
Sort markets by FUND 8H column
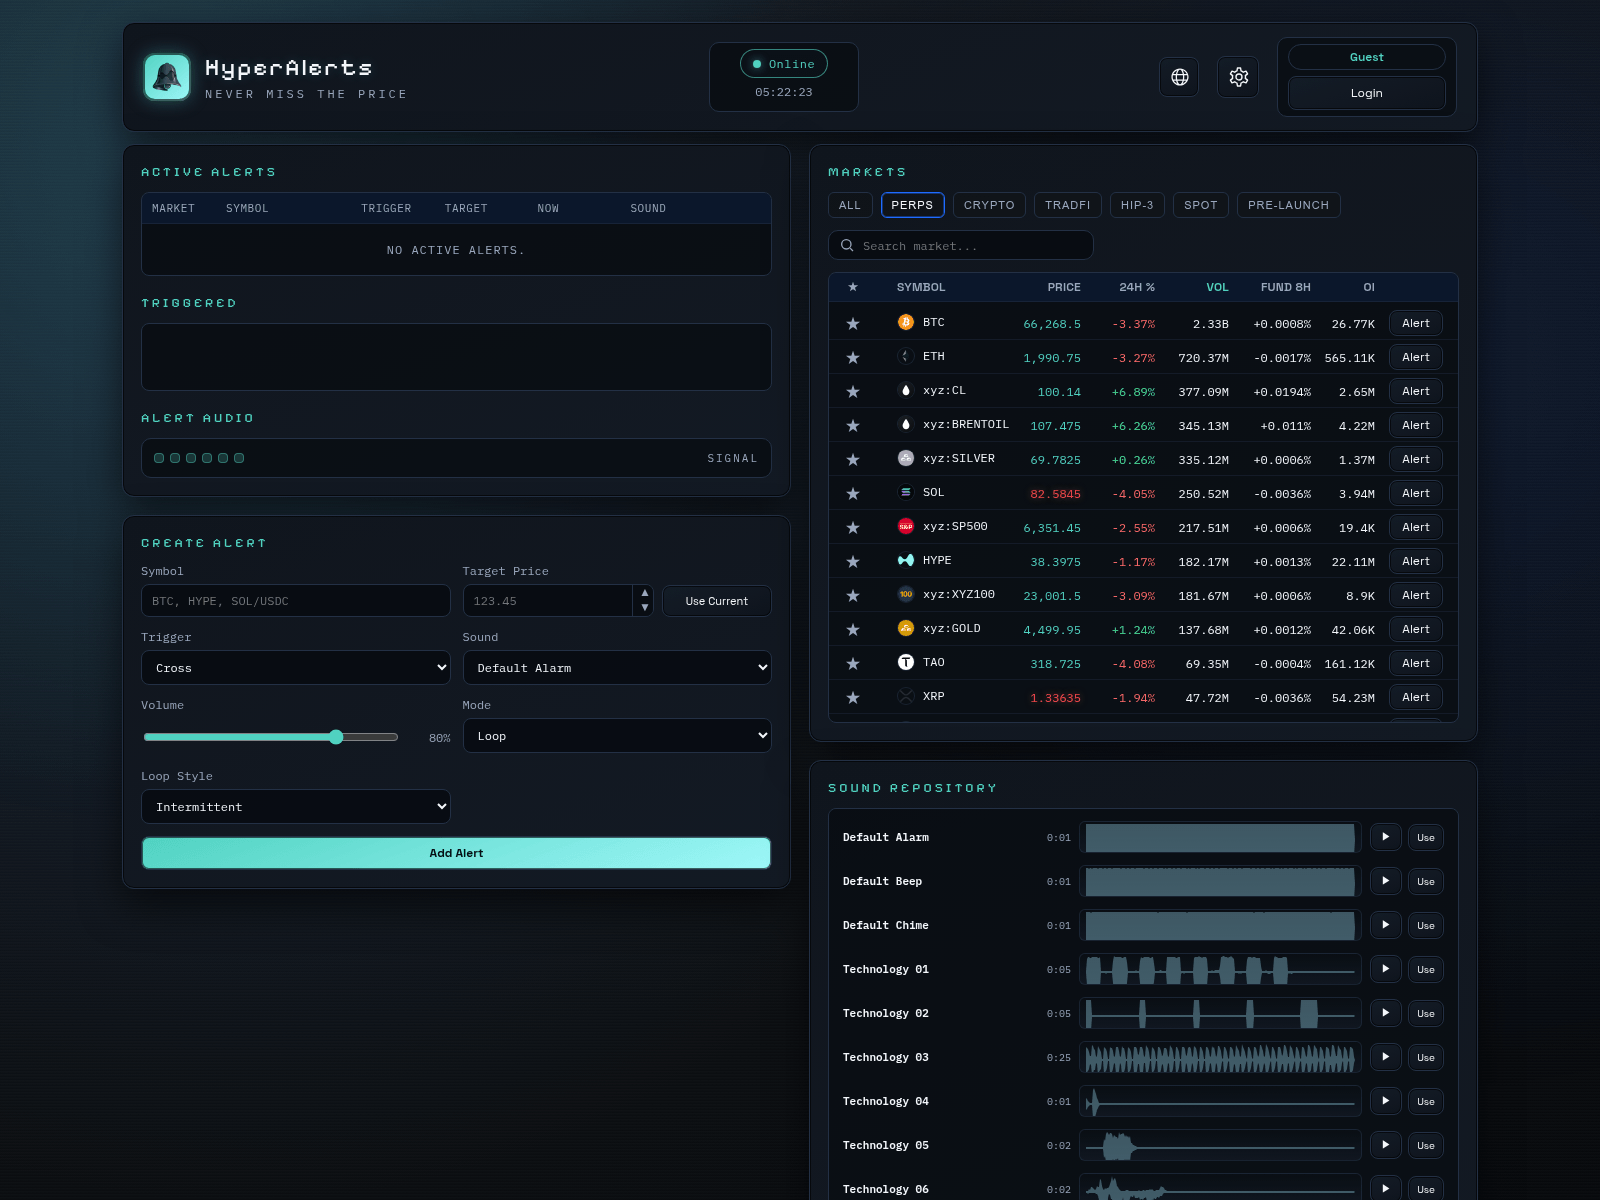(1285, 287)
